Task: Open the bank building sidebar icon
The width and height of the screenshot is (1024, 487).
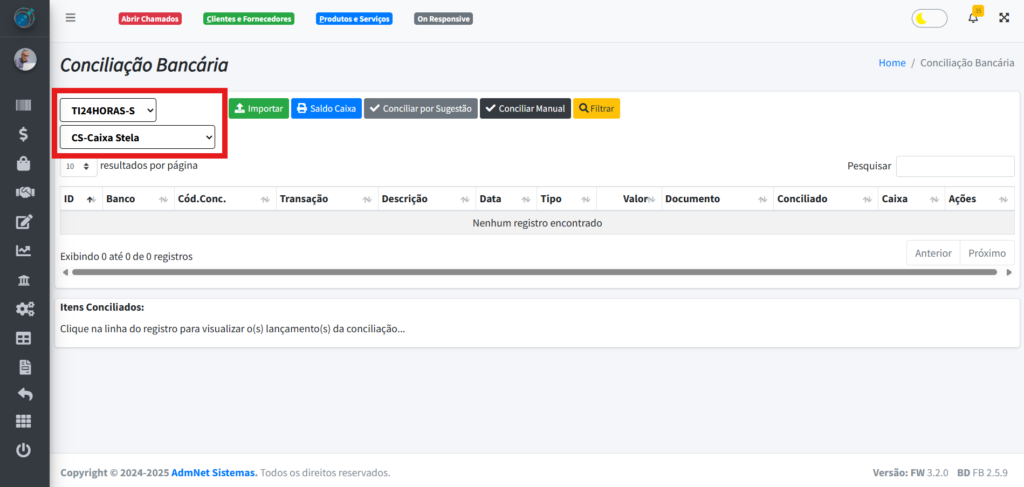Action: click(x=24, y=280)
